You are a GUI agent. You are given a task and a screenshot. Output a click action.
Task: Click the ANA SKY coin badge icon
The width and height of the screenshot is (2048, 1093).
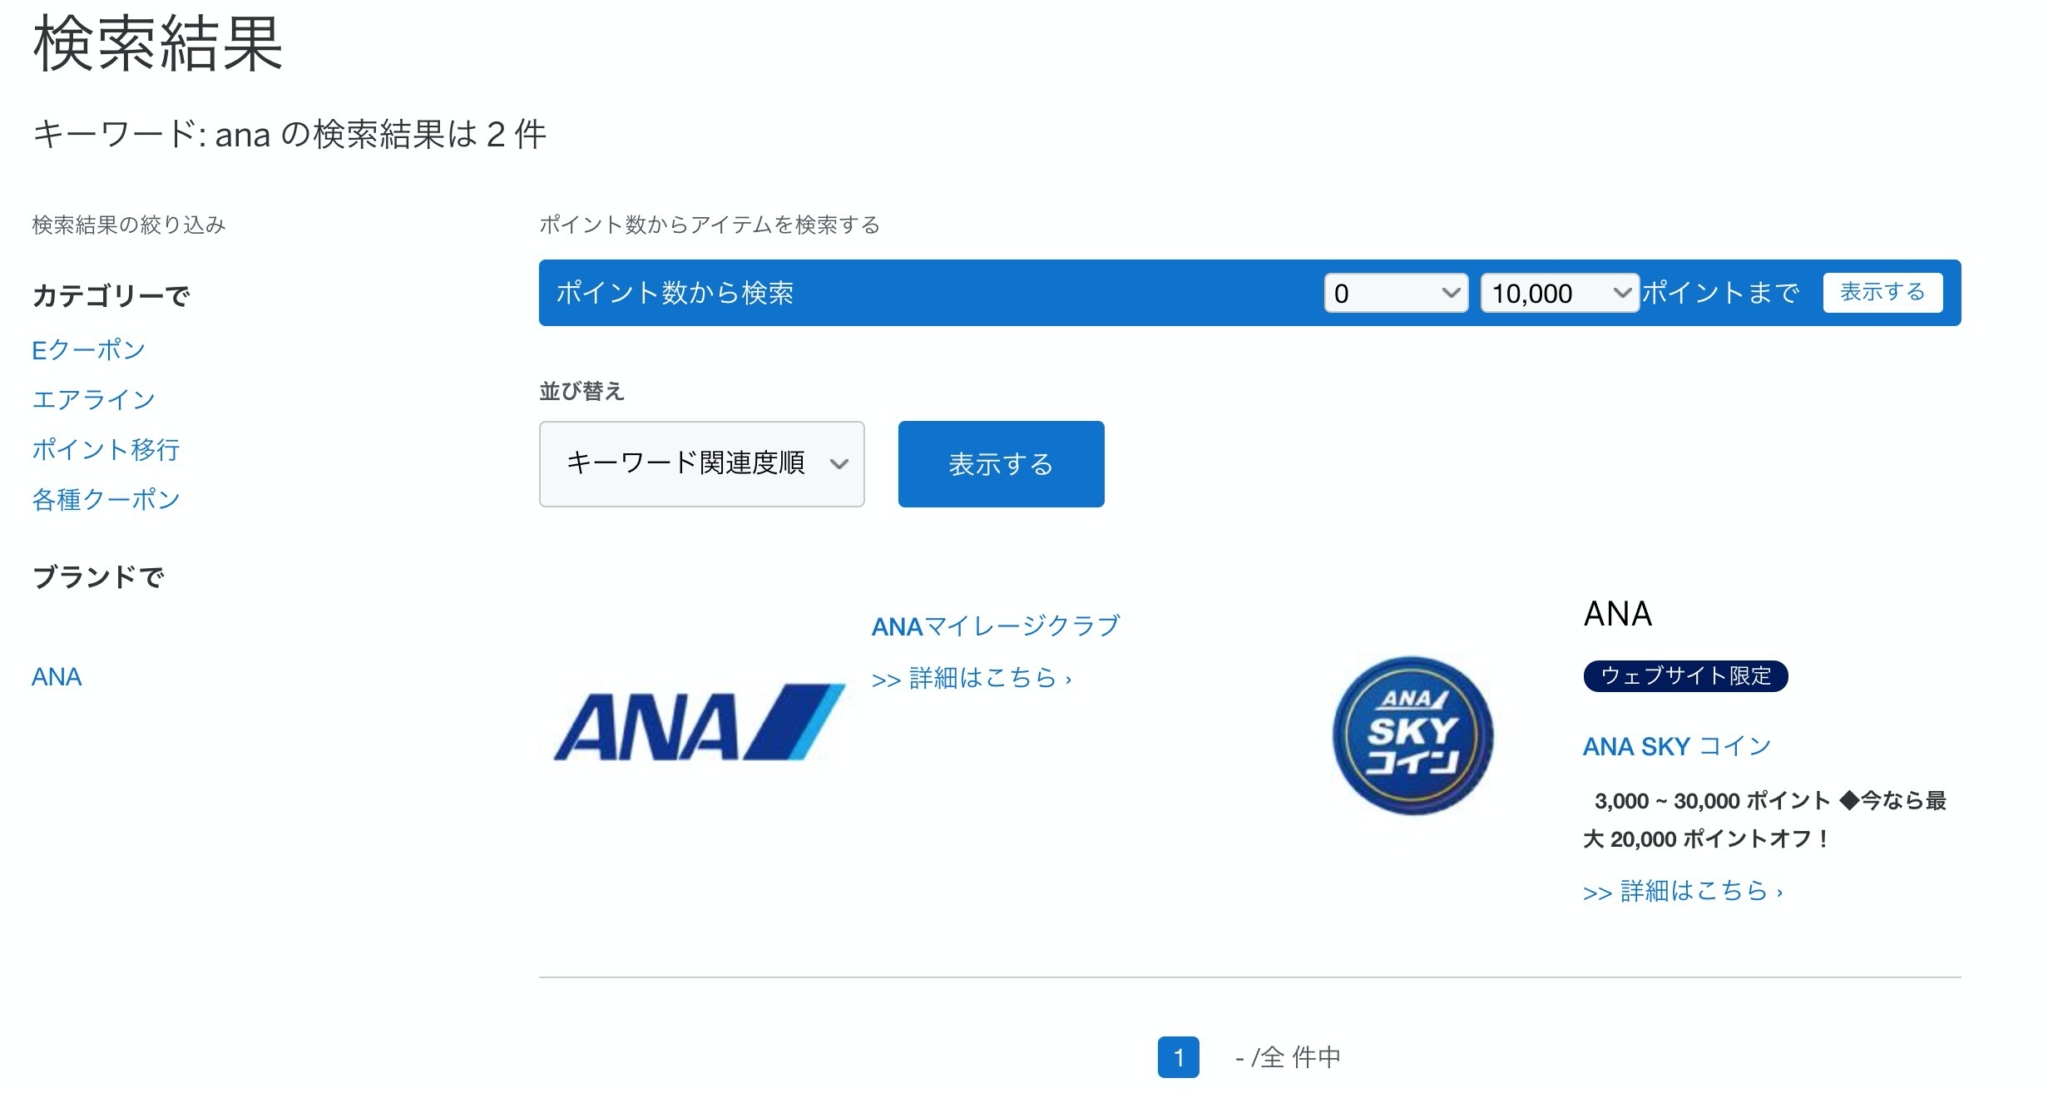click(1412, 735)
